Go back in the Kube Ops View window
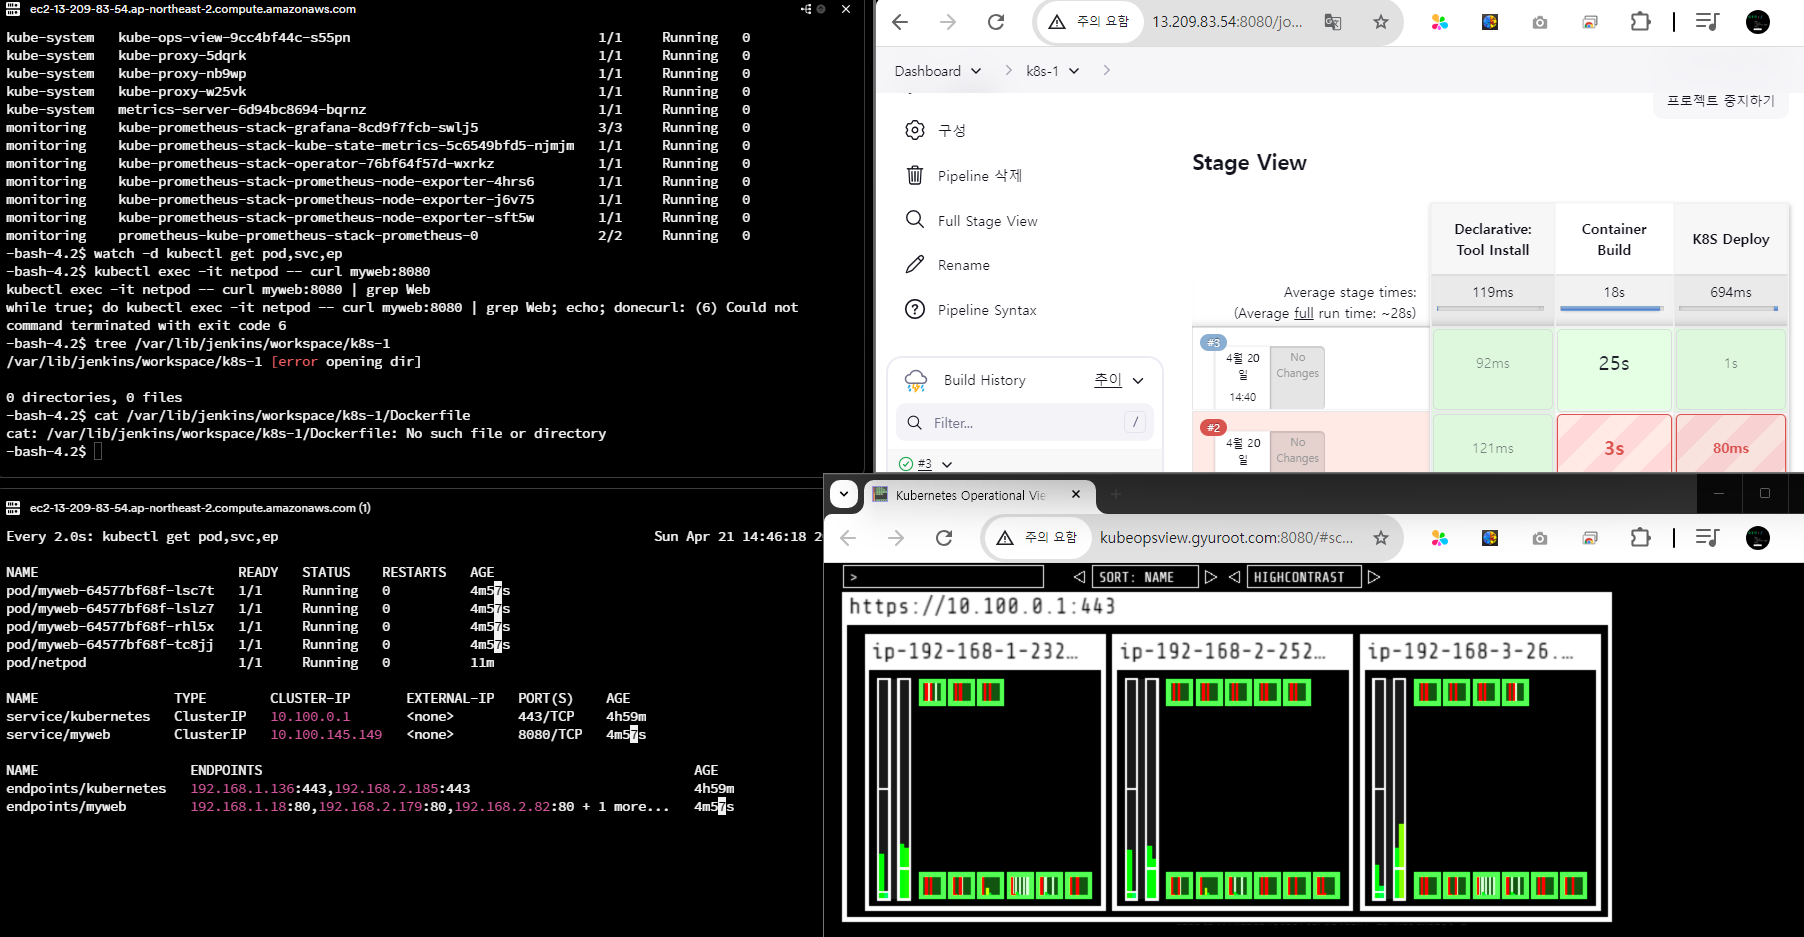Viewport: 1804px width, 937px height. [848, 538]
